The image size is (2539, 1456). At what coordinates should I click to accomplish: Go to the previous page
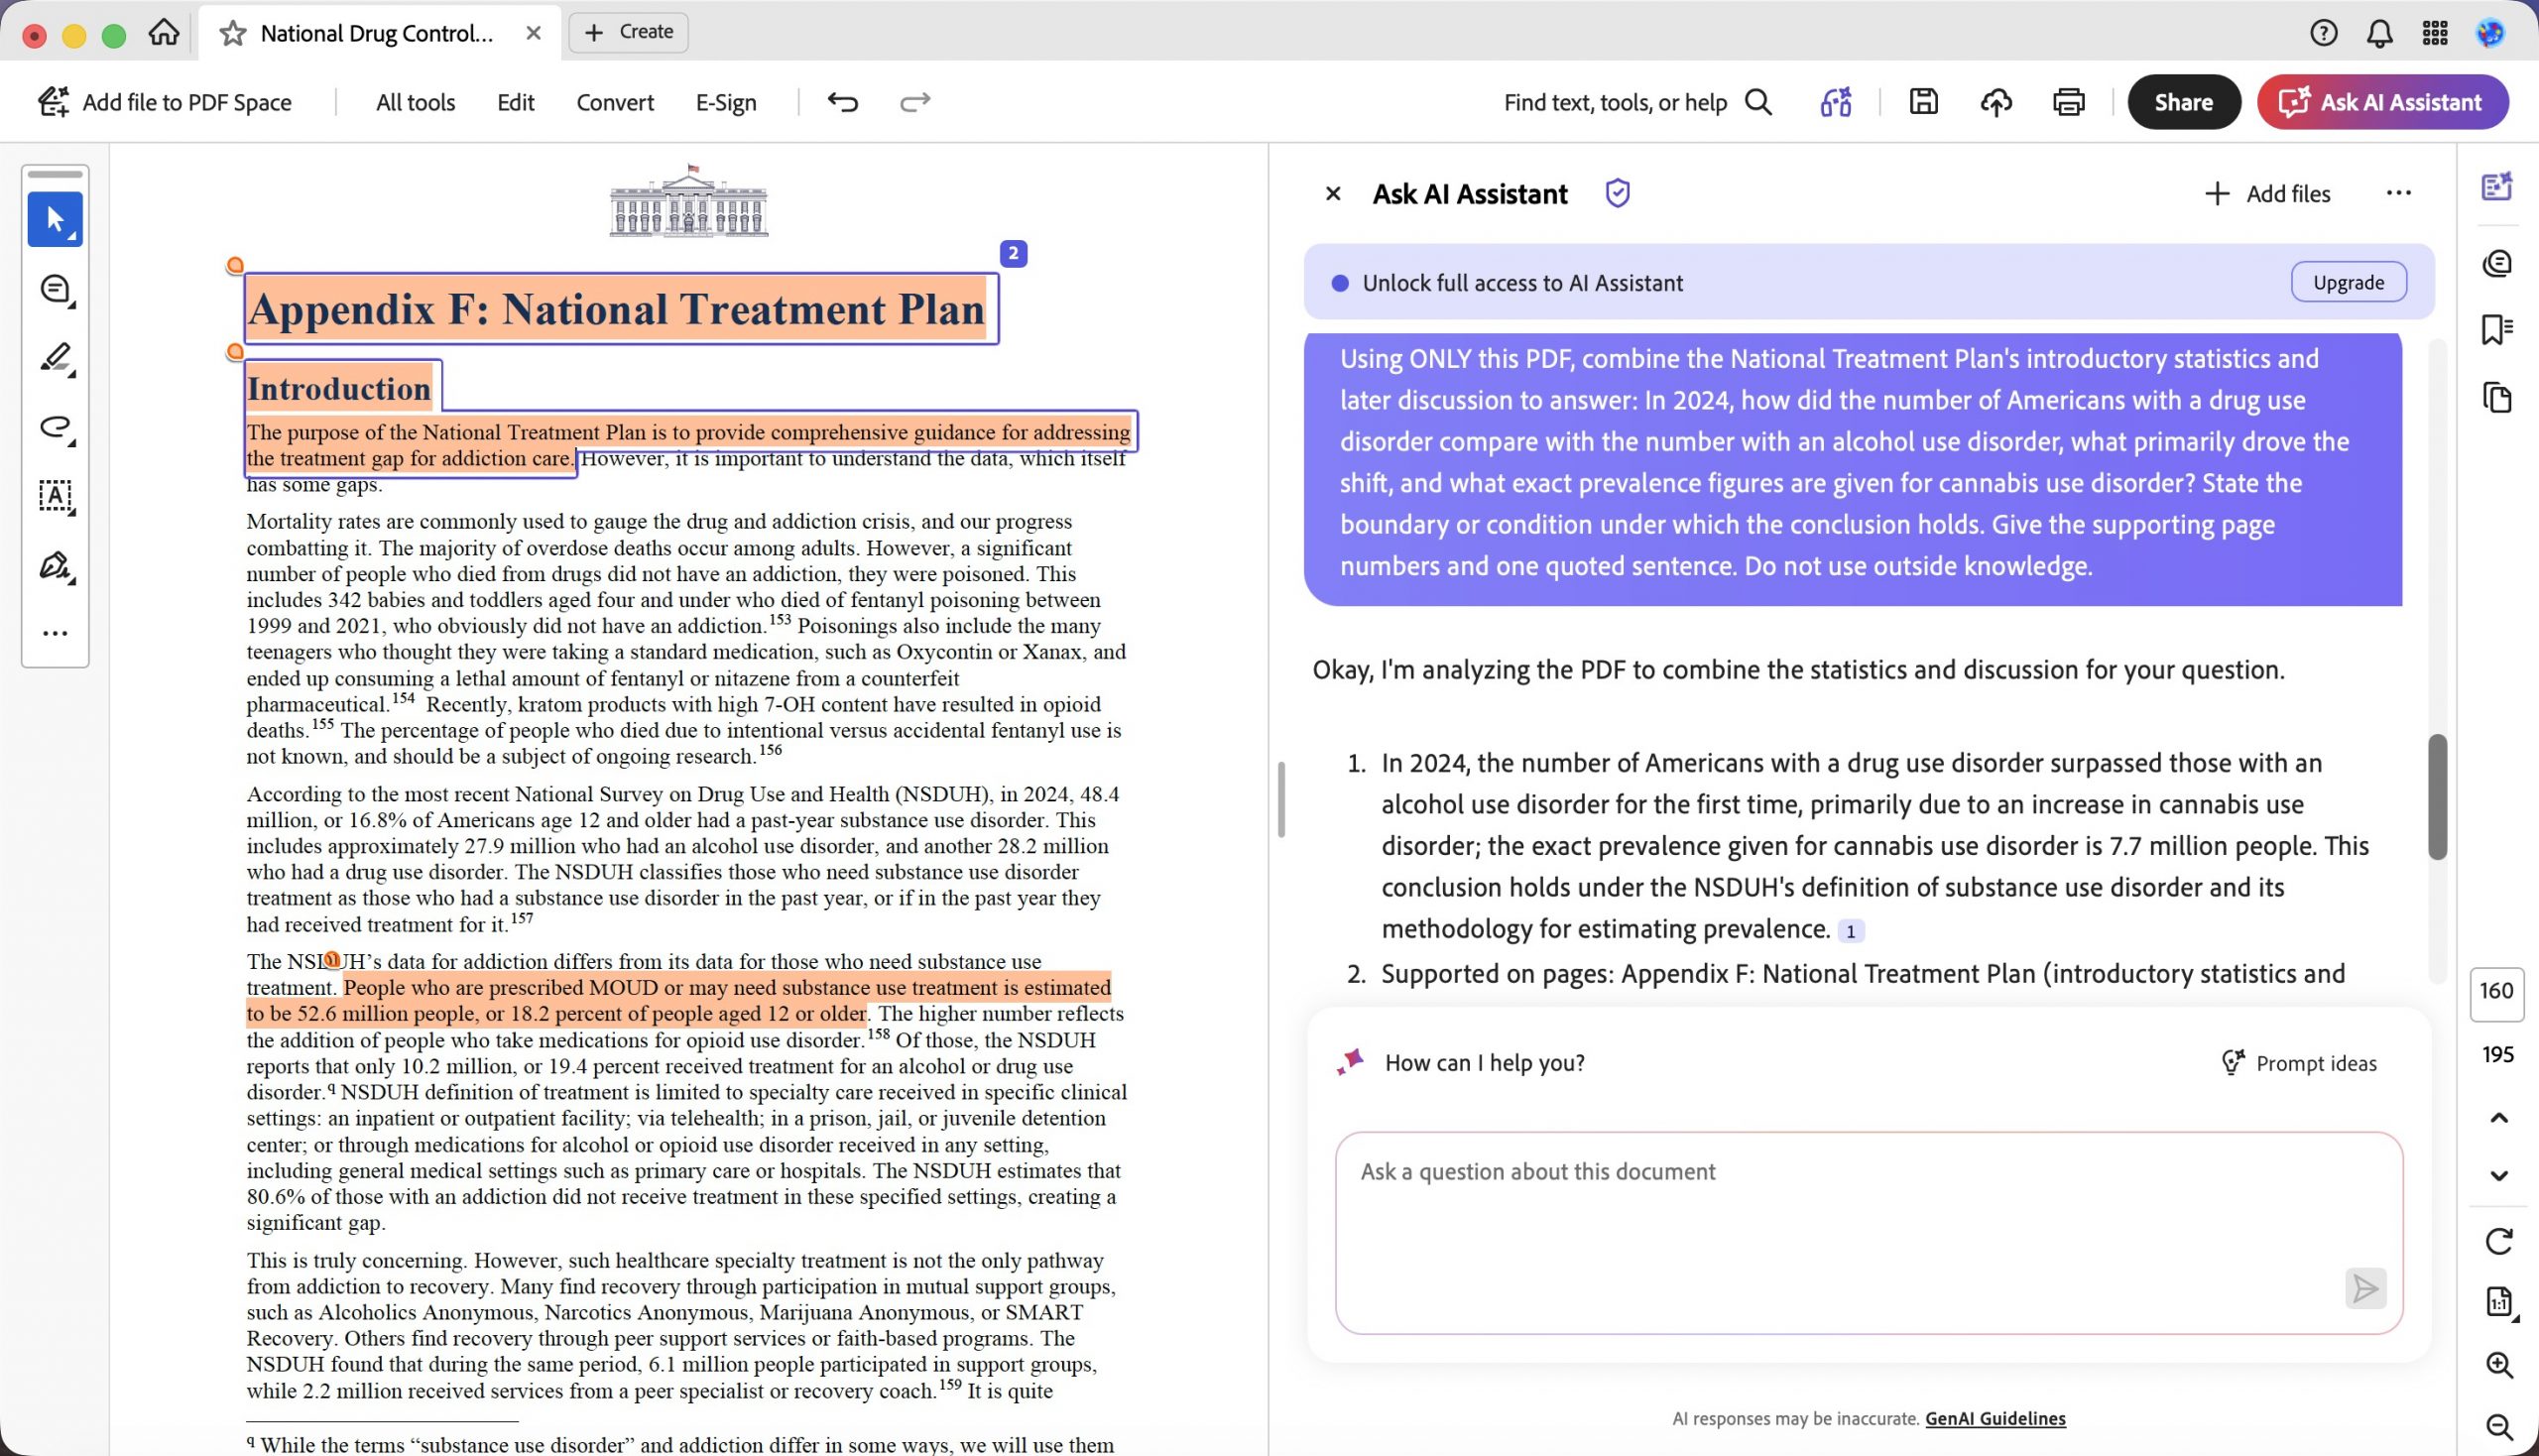pos(2498,1118)
